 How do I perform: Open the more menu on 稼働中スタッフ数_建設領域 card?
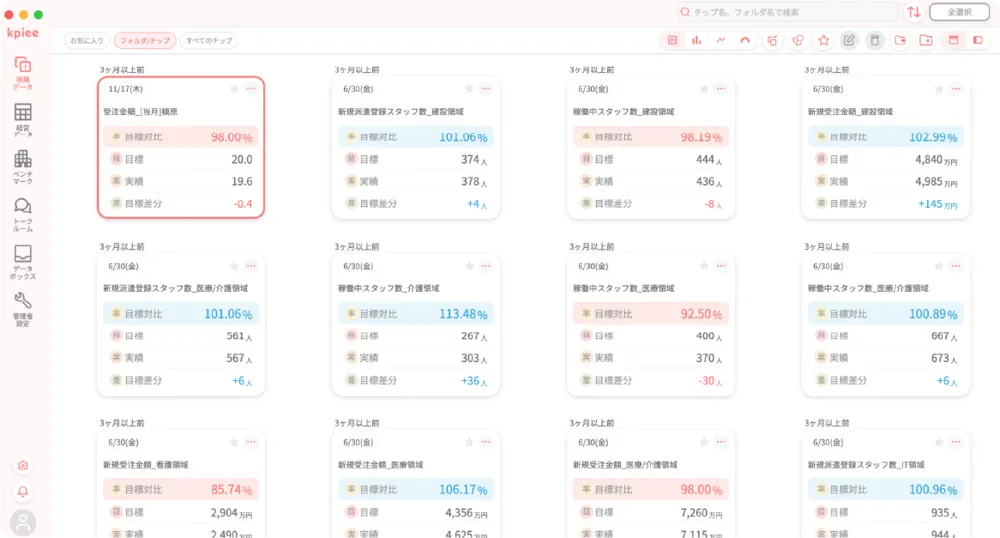[x=721, y=89]
